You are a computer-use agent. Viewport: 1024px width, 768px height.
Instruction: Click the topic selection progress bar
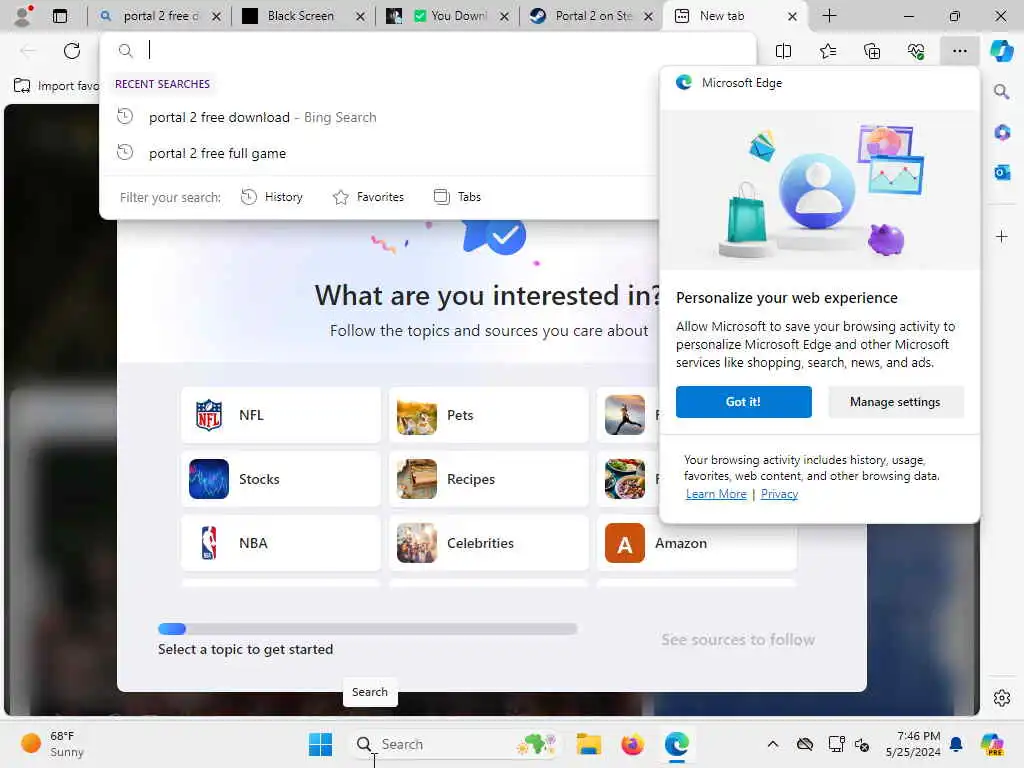[x=368, y=629]
